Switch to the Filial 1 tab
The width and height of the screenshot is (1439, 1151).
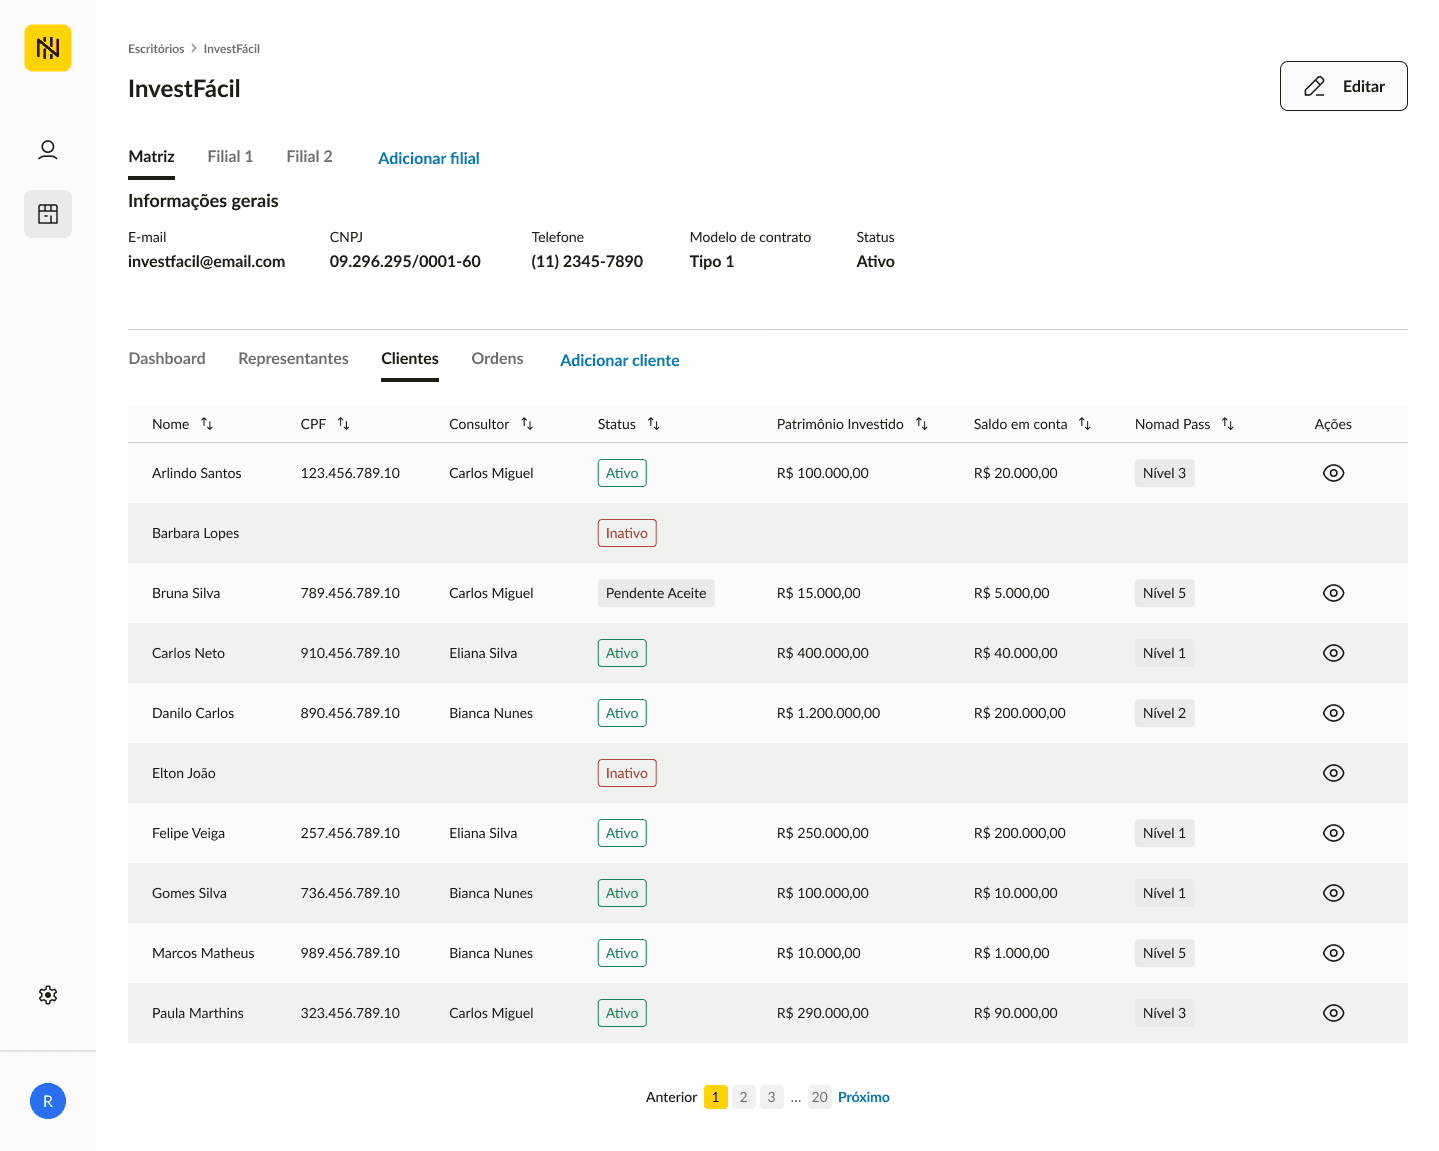230,157
